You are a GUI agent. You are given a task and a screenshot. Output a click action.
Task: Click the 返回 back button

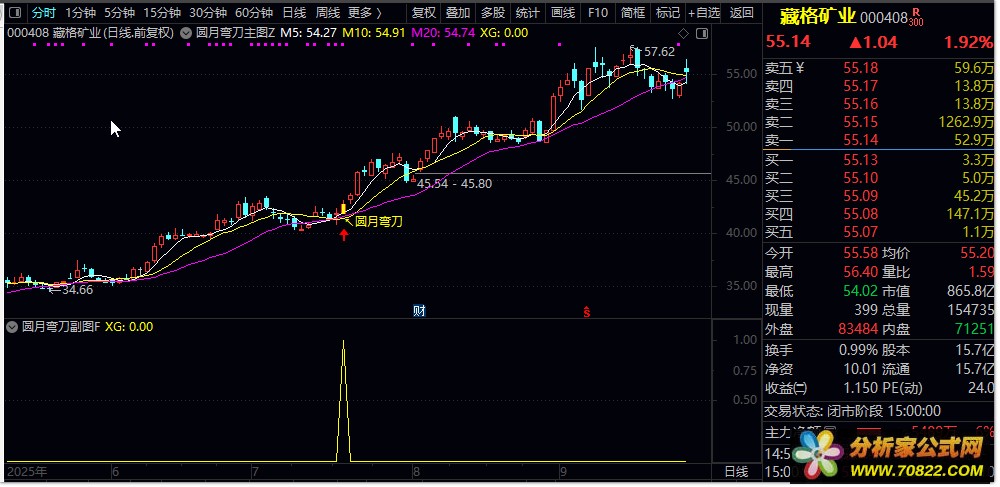point(741,12)
